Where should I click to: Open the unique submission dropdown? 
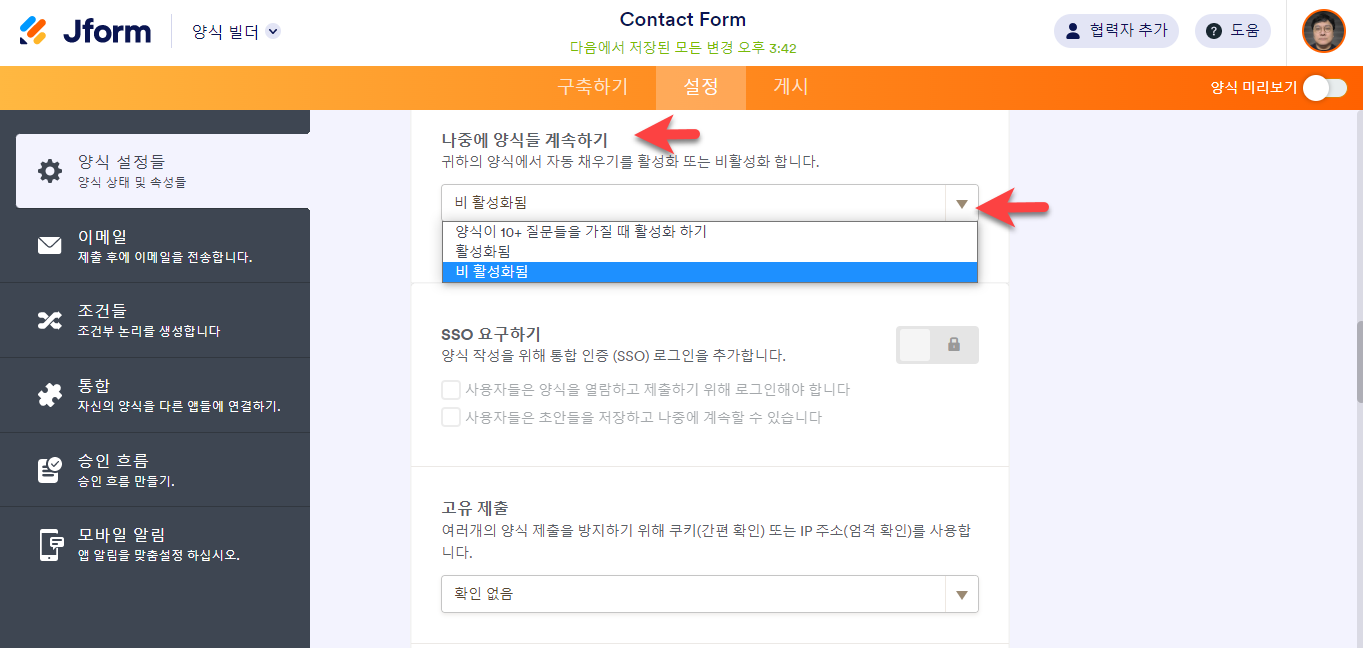pyautogui.click(x=709, y=594)
